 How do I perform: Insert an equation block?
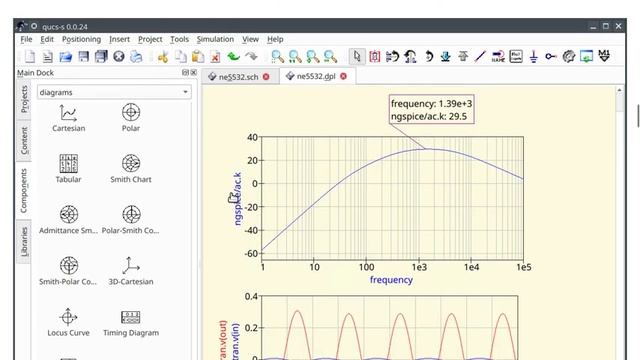(x=516, y=56)
